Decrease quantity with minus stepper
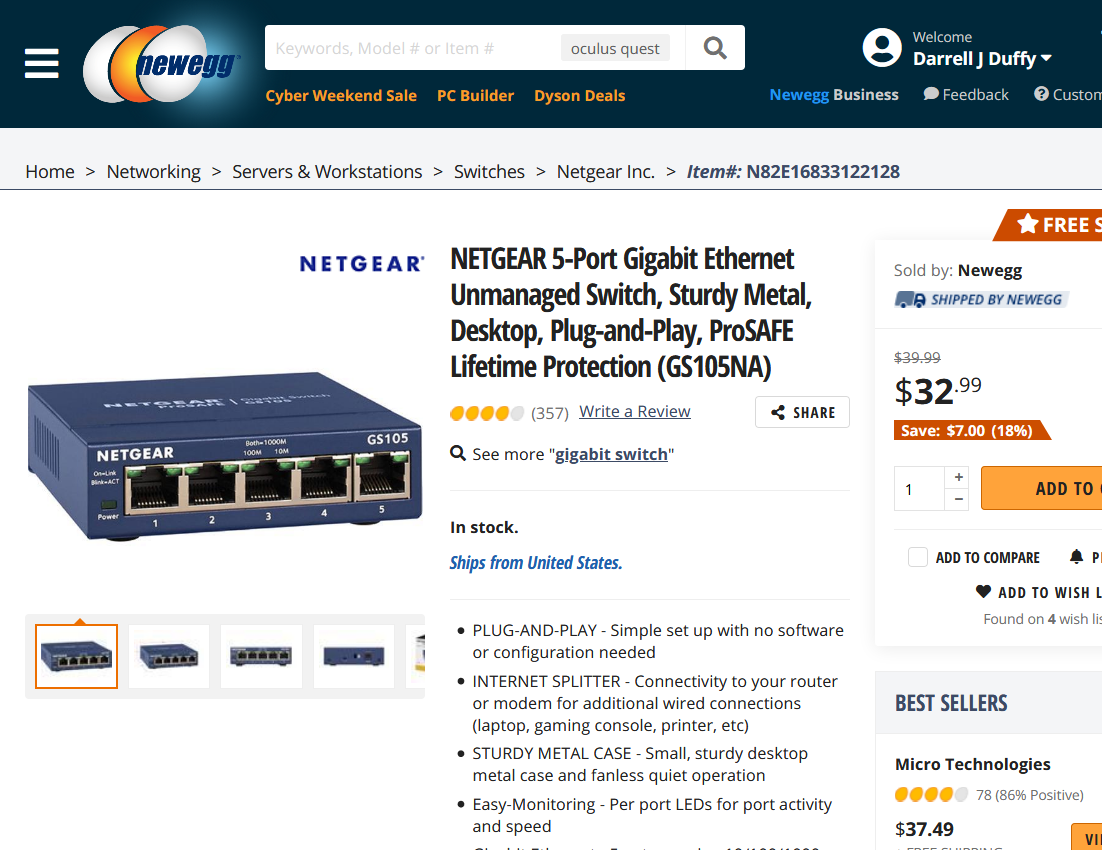This screenshot has width=1102, height=850. (959, 499)
